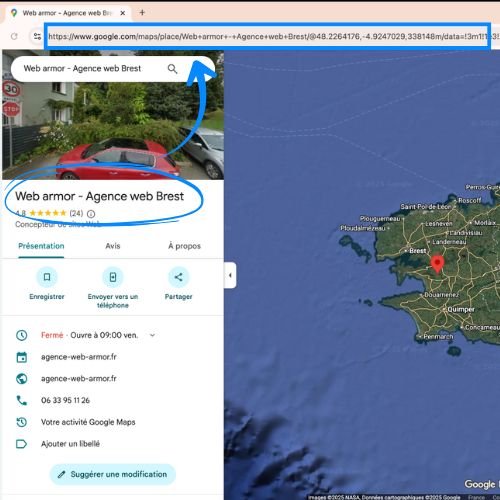The width and height of the screenshot is (500, 500).
Task: Click the label tag icon
Action: (22, 444)
